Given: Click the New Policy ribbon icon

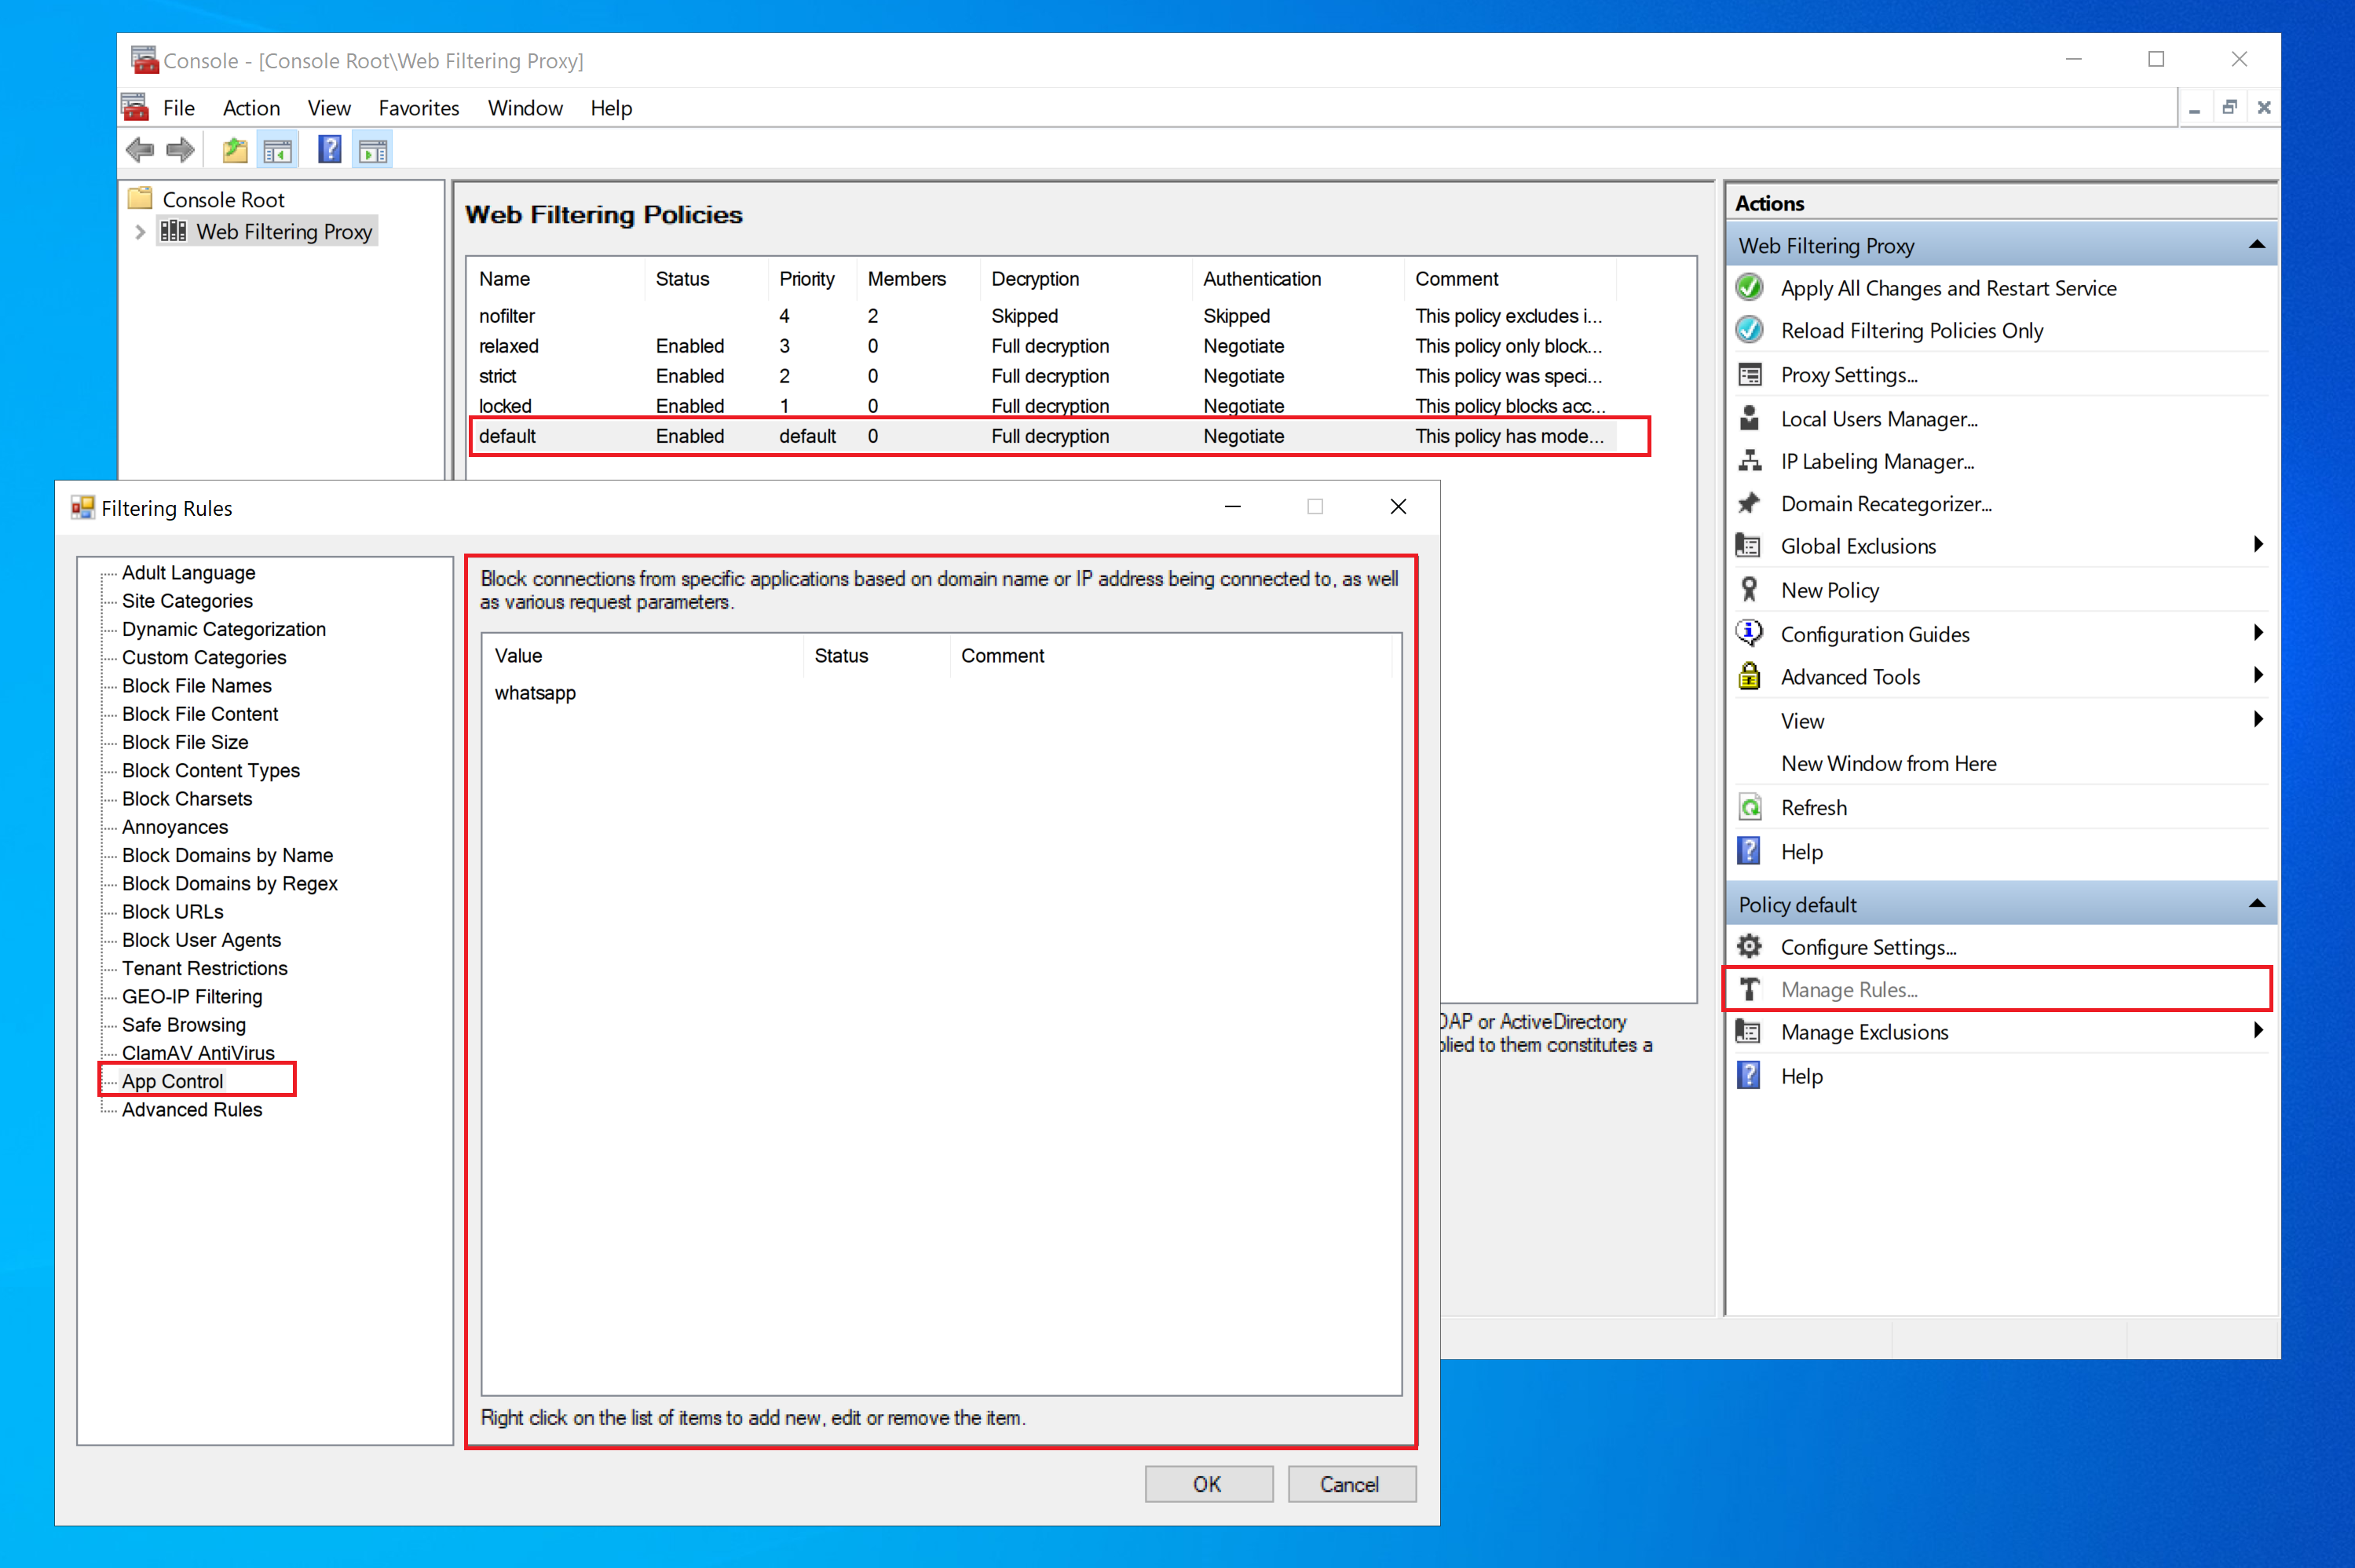Looking at the screenshot, I should [x=1749, y=590].
